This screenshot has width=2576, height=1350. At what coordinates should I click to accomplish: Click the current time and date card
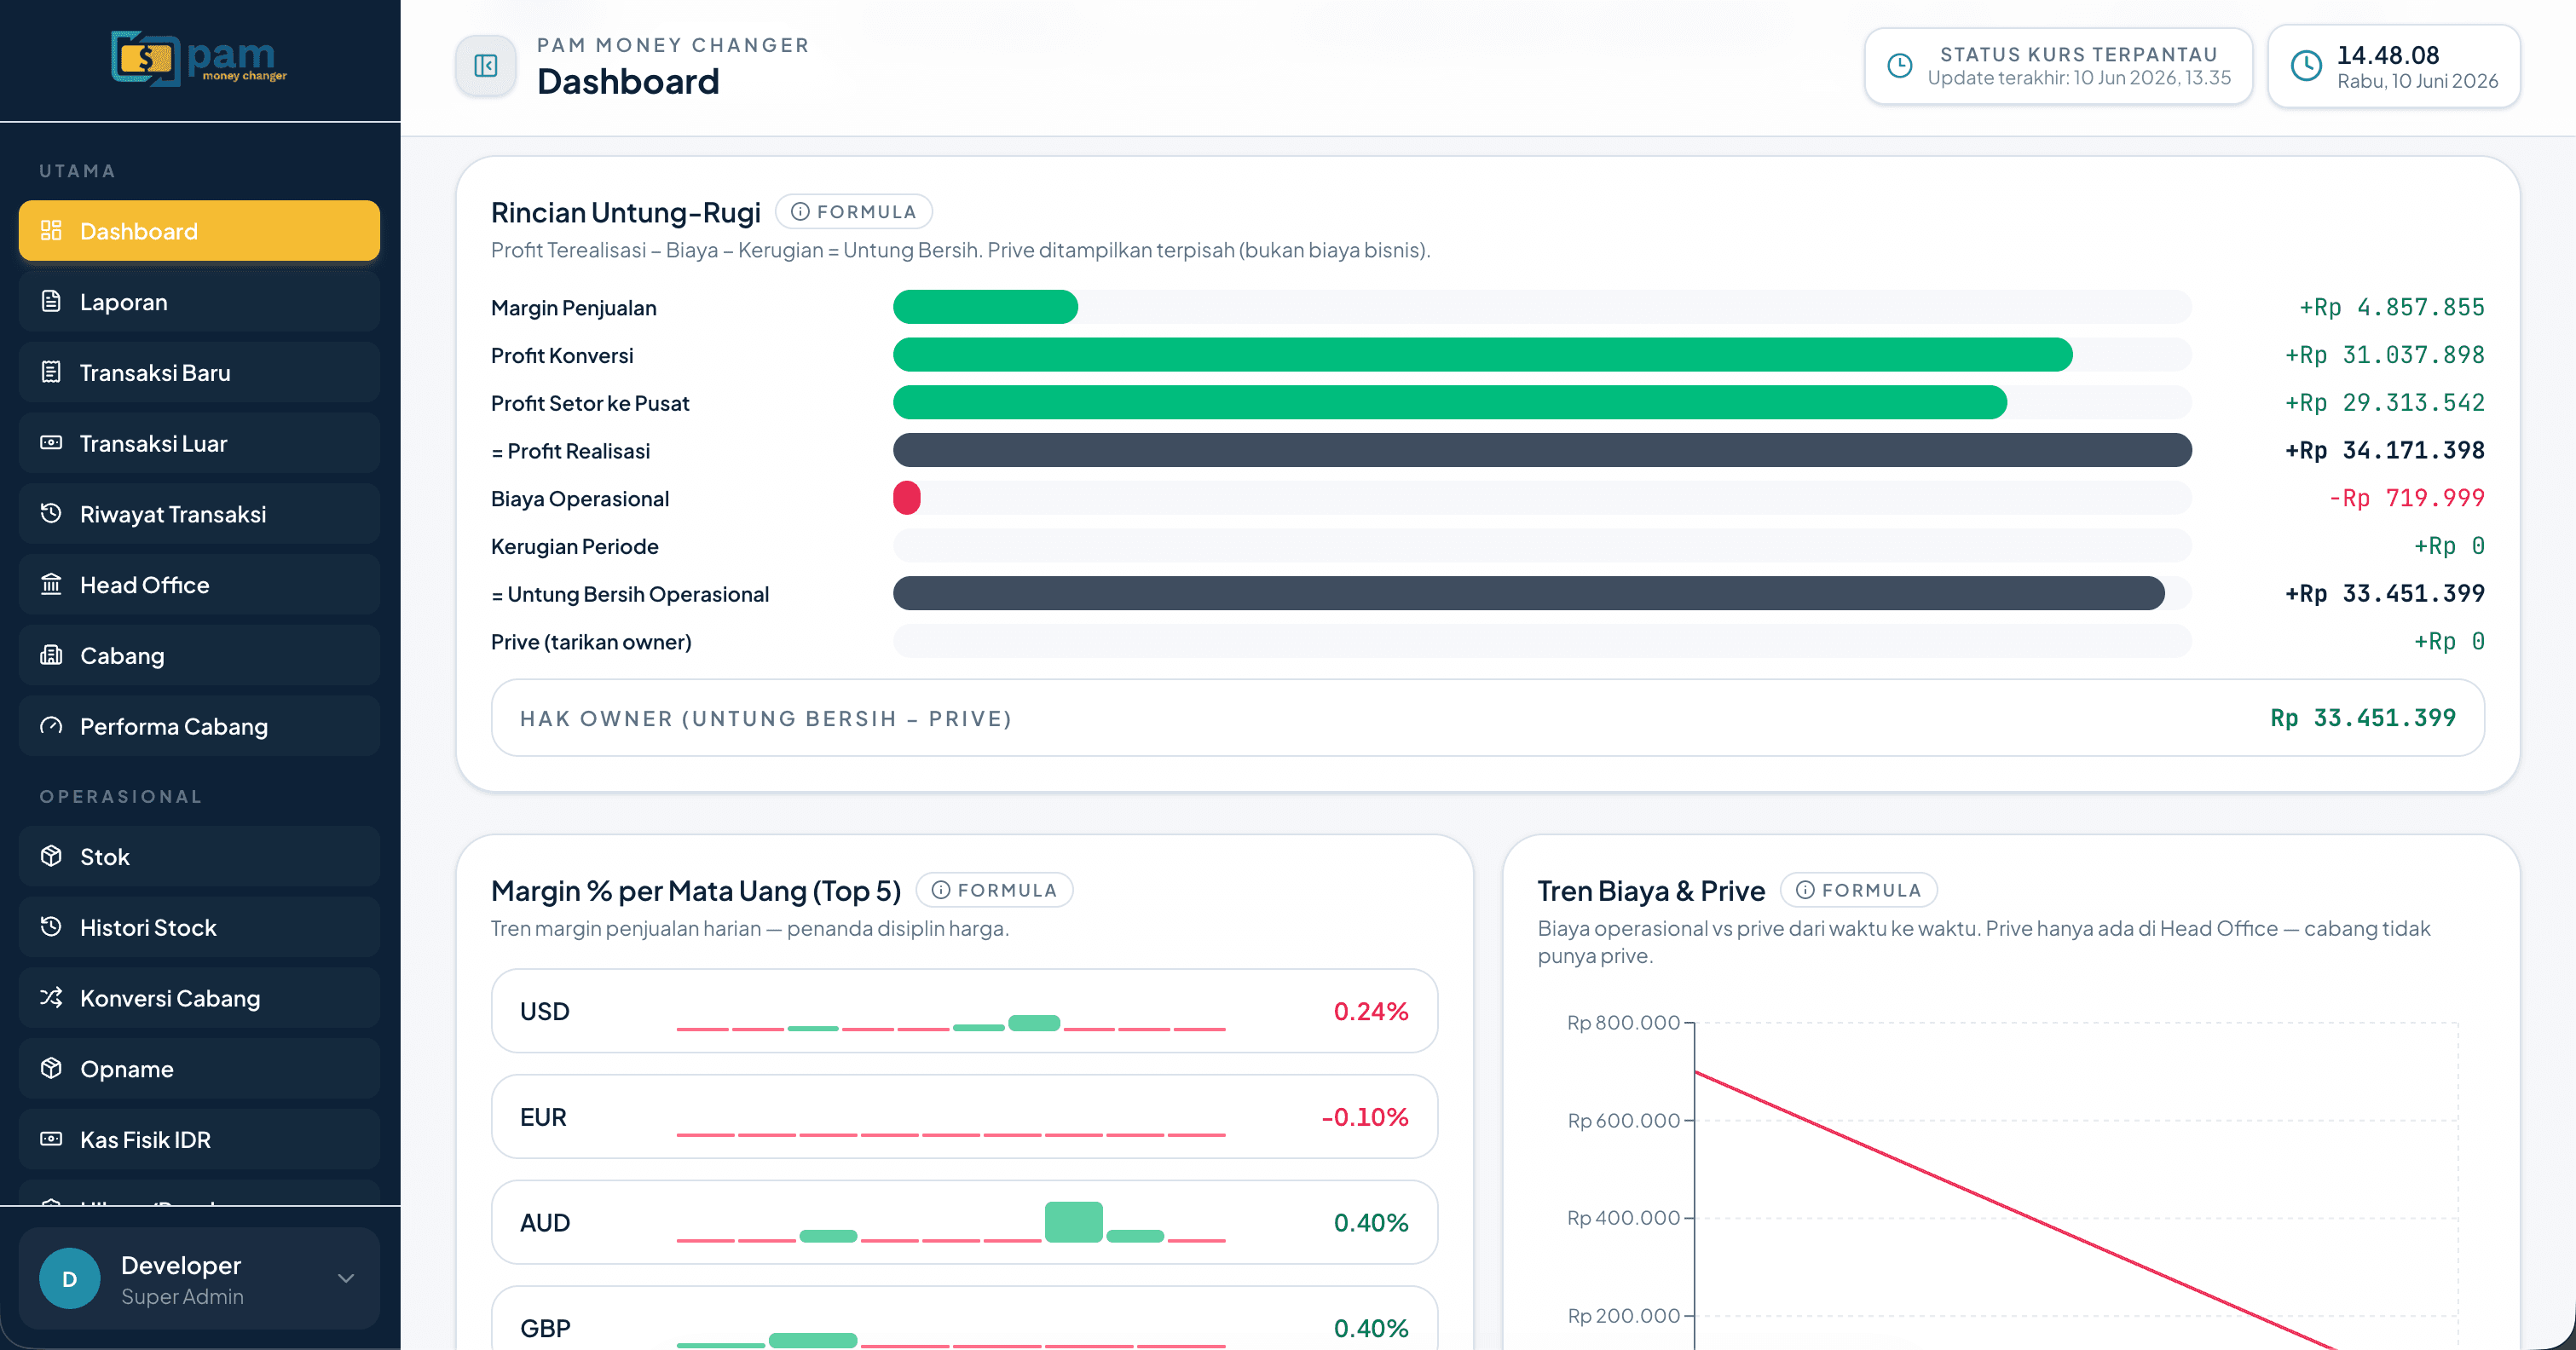pos(2394,66)
